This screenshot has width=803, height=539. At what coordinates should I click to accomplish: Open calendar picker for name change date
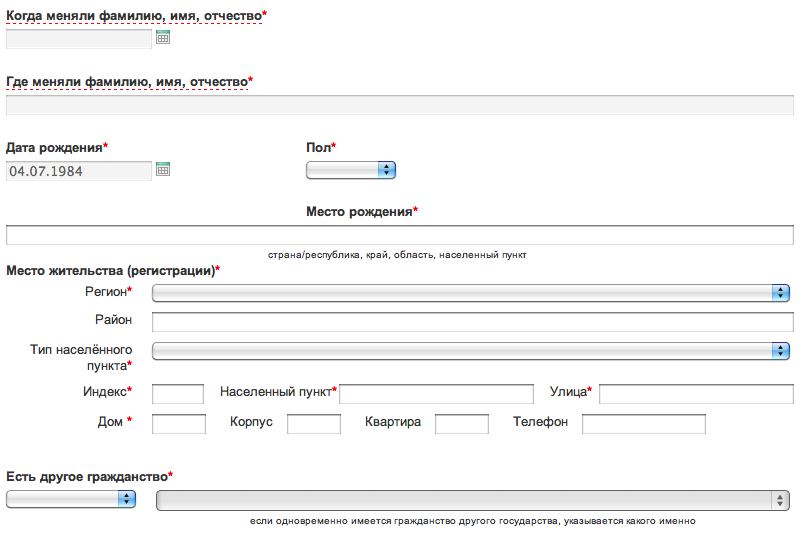click(163, 37)
